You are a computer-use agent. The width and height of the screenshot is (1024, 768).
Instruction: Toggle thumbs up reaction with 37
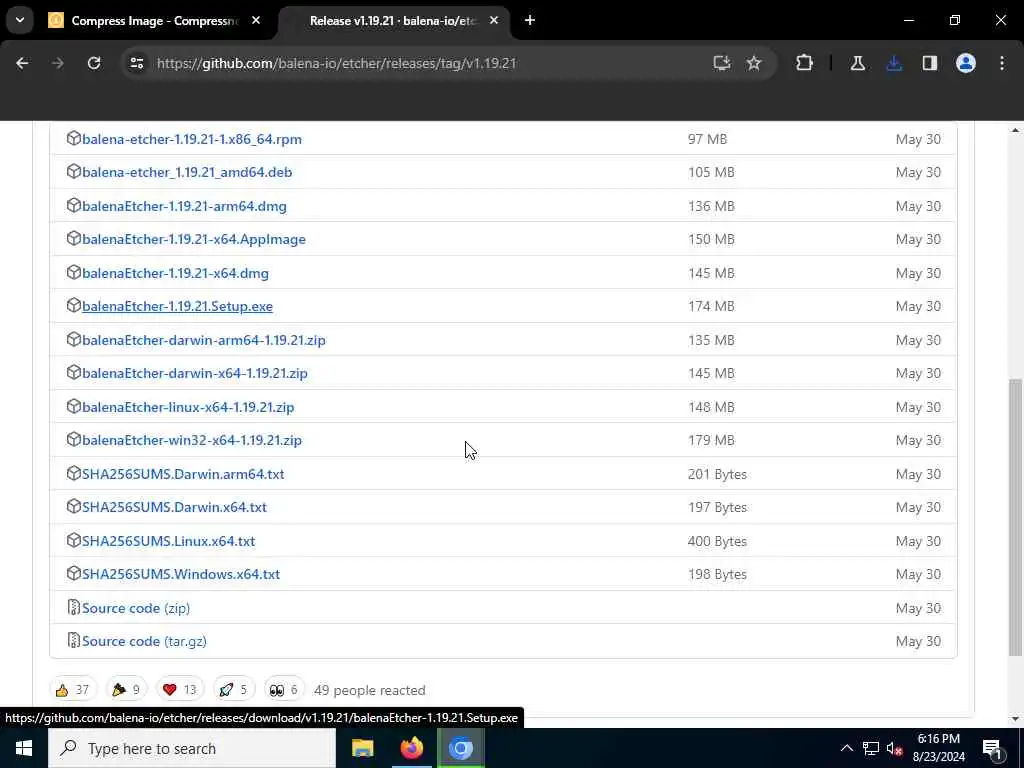pyautogui.click(x=73, y=690)
